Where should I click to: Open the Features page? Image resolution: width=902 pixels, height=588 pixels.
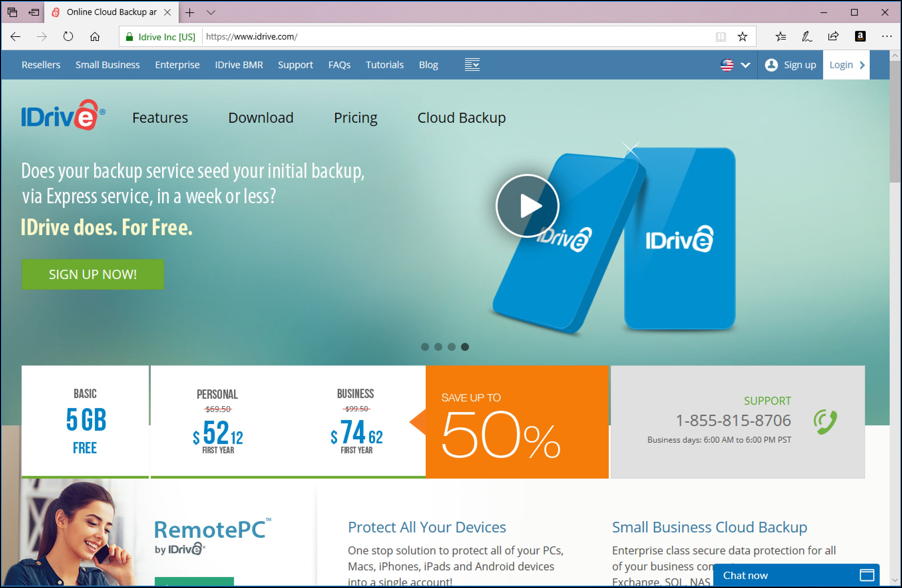160,118
